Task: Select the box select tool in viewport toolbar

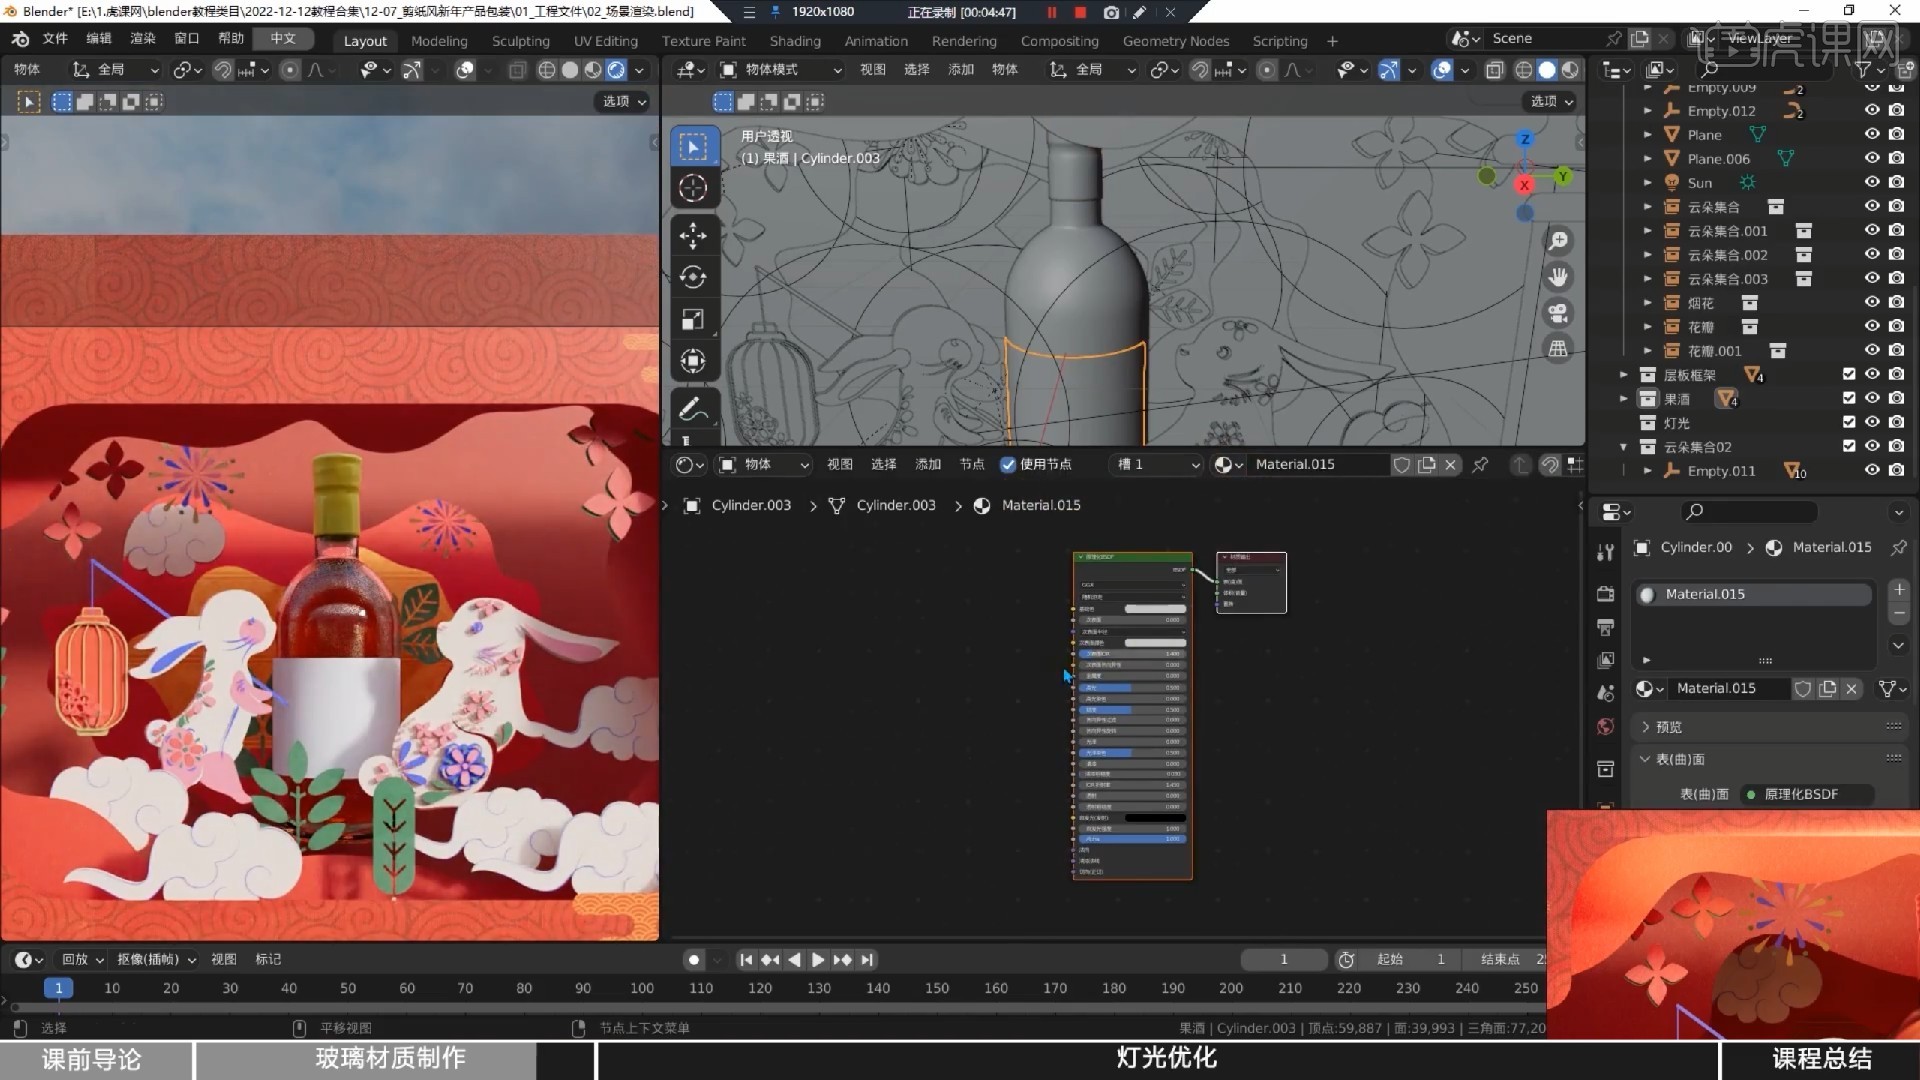Action: (x=693, y=147)
